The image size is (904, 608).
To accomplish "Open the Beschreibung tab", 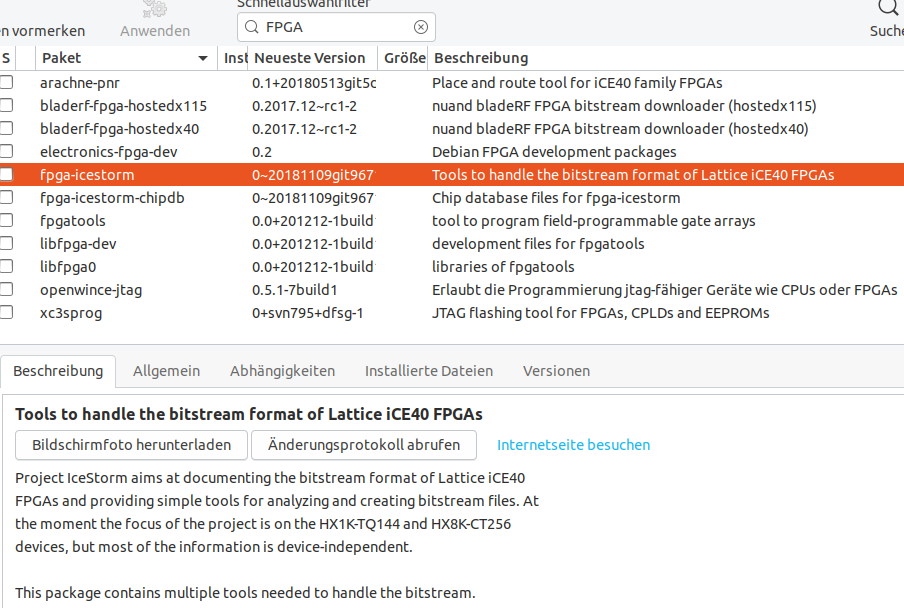I will [x=58, y=371].
